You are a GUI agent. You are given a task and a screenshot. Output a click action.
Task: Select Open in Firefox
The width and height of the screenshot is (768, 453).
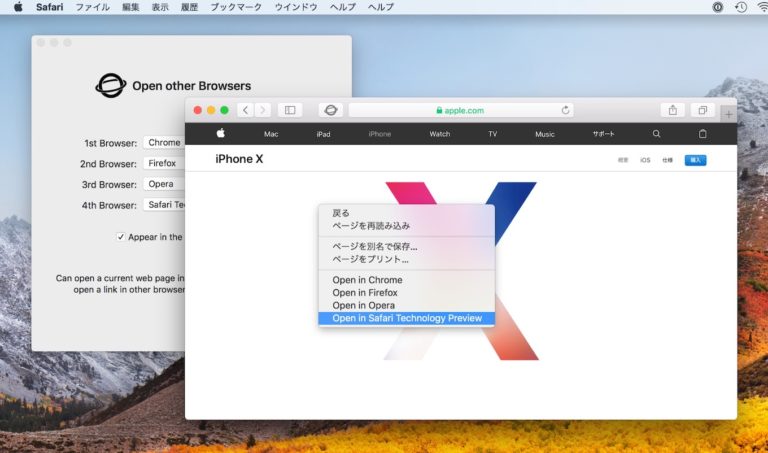point(406,292)
